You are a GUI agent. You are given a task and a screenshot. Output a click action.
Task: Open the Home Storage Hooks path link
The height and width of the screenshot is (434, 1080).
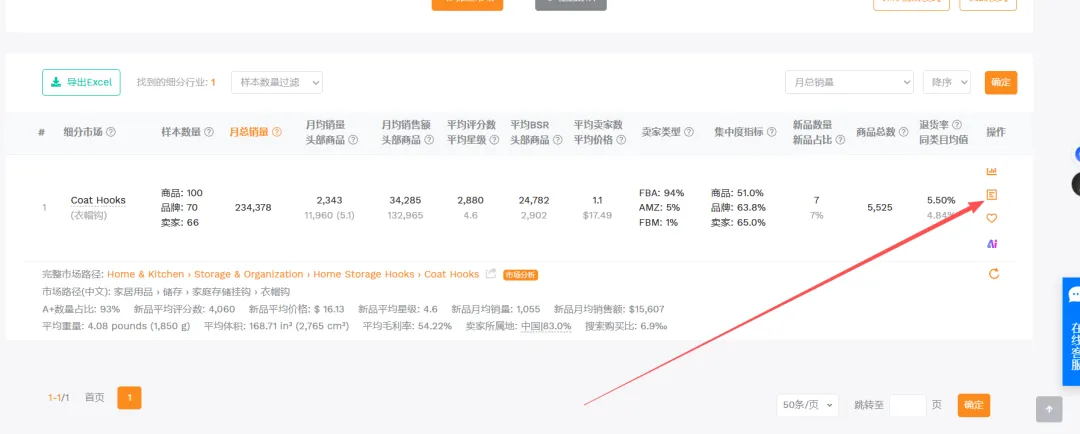tap(364, 274)
